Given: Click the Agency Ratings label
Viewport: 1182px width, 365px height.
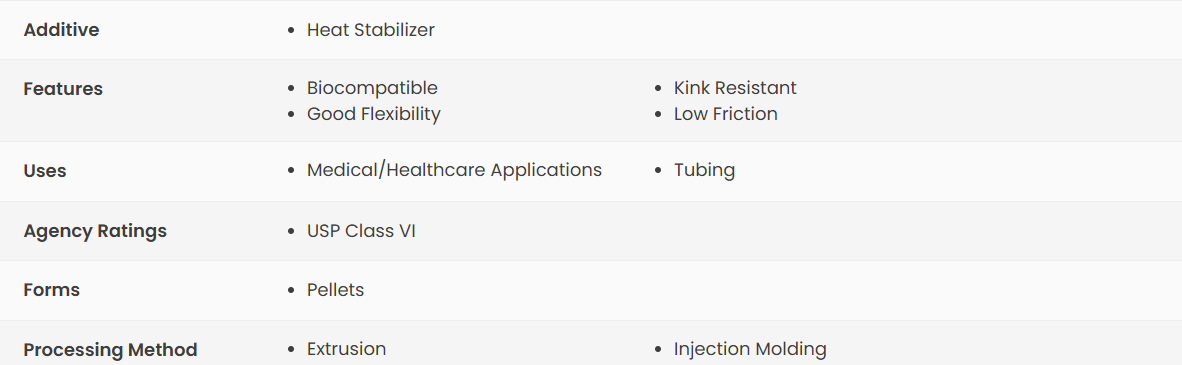Looking at the screenshot, I should 95,231.
